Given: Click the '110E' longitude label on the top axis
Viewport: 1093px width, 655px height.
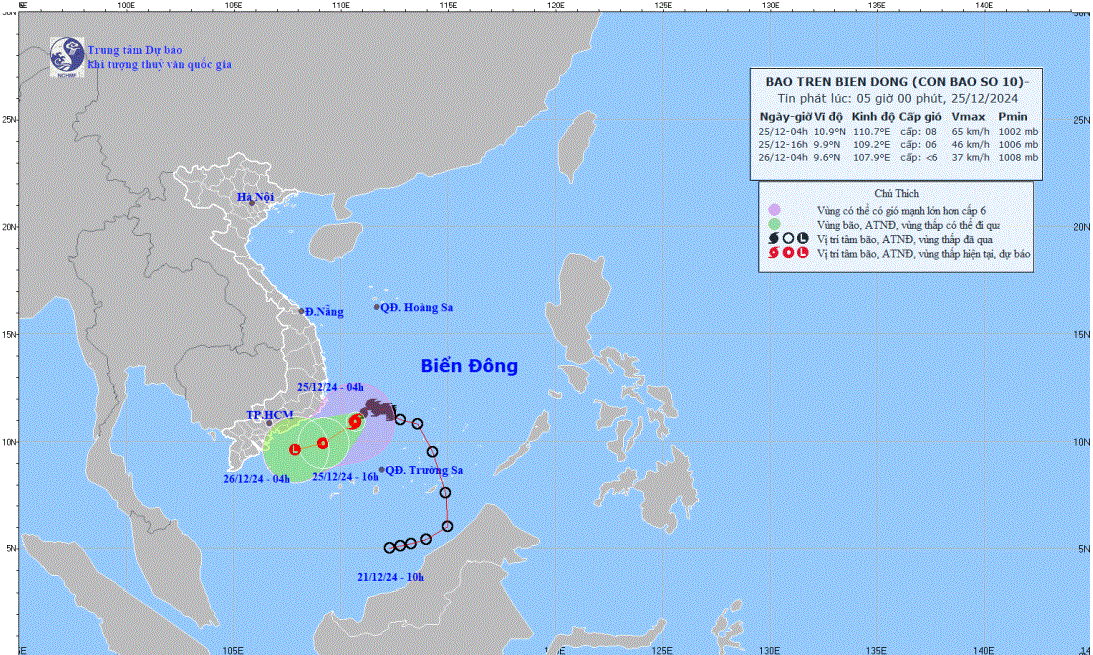Looking at the screenshot, I should point(340,5).
